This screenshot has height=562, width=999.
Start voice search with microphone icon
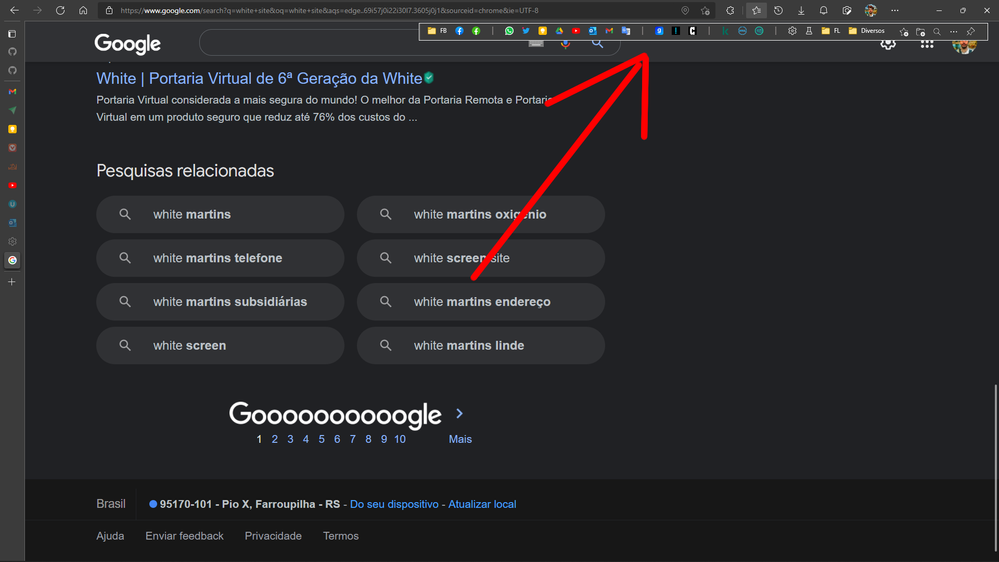[x=565, y=43]
